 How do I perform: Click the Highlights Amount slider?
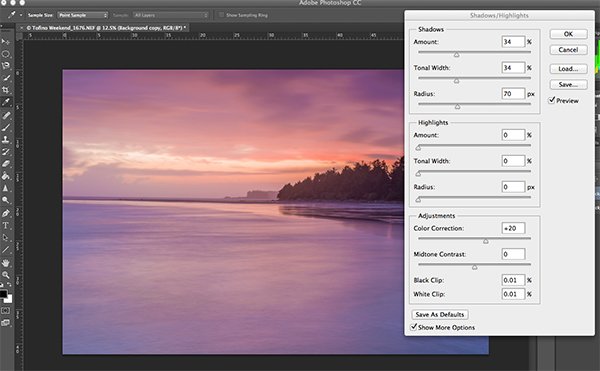point(474,146)
